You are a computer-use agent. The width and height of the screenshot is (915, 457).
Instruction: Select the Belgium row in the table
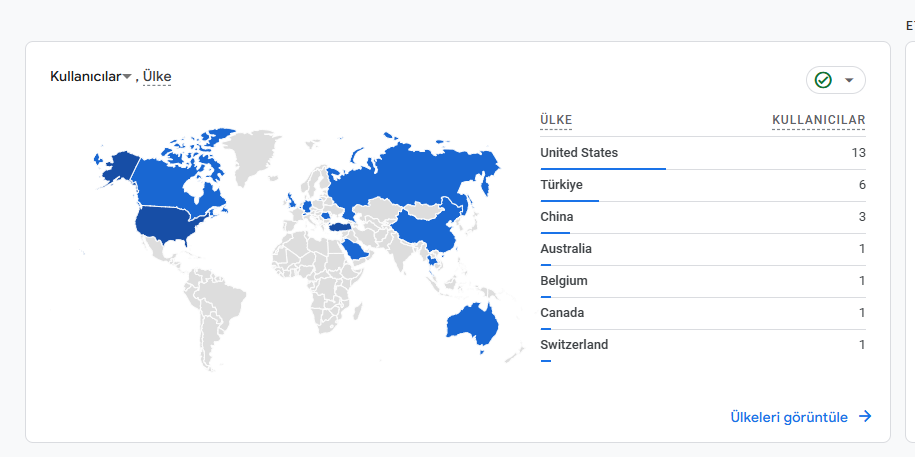[x=703, y=282]
